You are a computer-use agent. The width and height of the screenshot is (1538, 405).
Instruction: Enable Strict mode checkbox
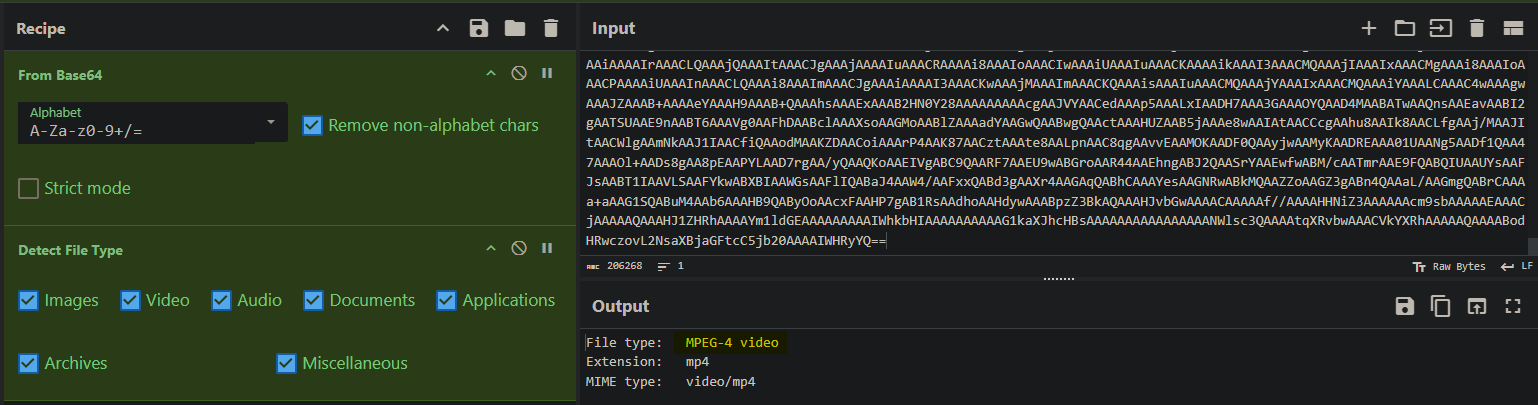tap(29, 188)
